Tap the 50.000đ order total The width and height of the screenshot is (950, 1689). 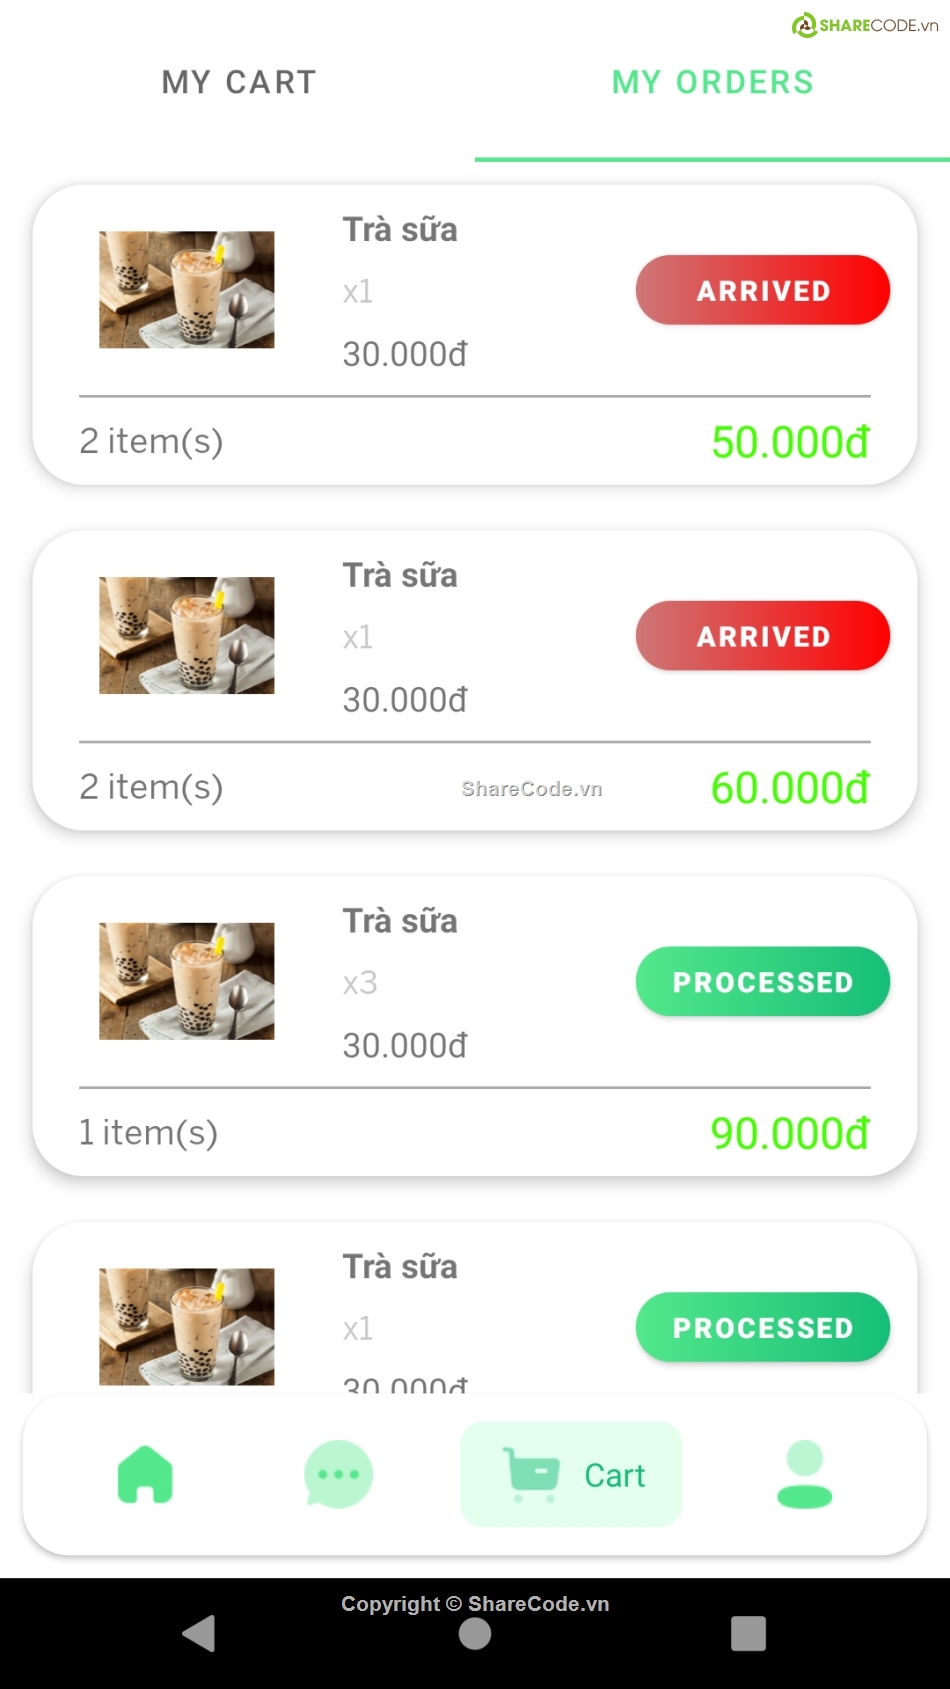click(789, 442)
